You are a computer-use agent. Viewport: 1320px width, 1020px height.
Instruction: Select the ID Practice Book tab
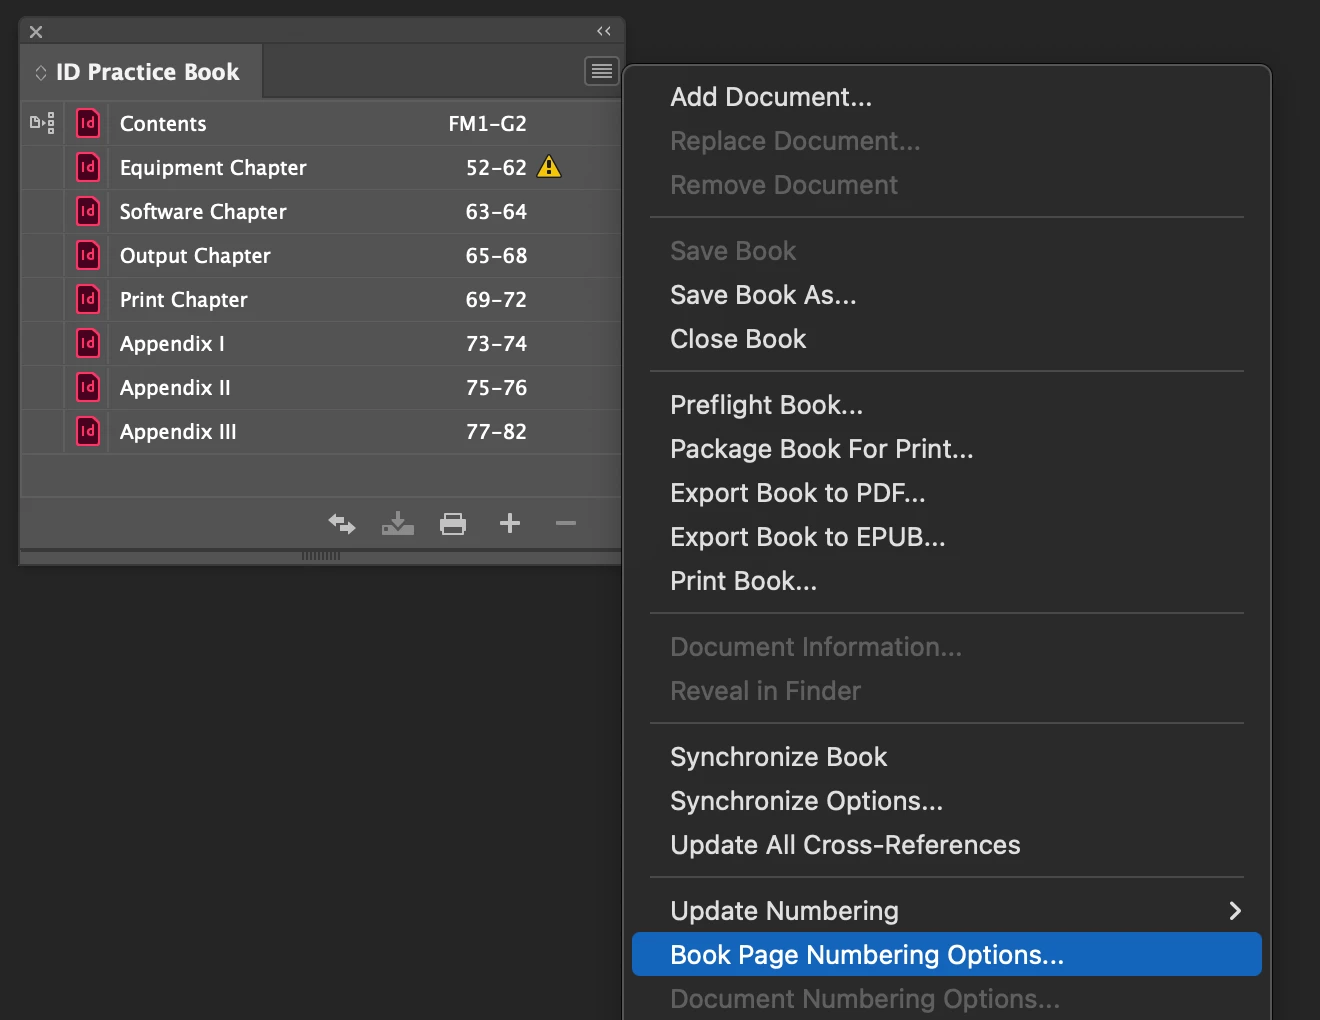[142, 71]
